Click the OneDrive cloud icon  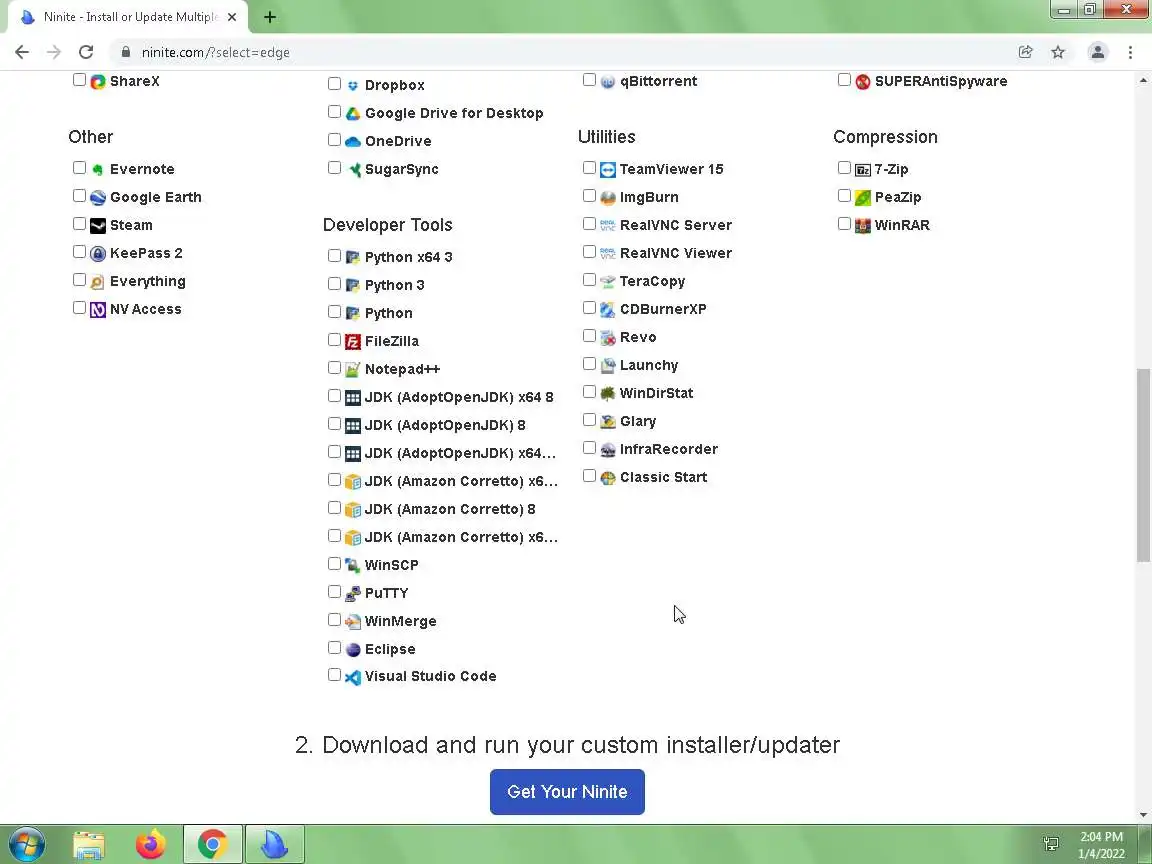pos(353,141)
